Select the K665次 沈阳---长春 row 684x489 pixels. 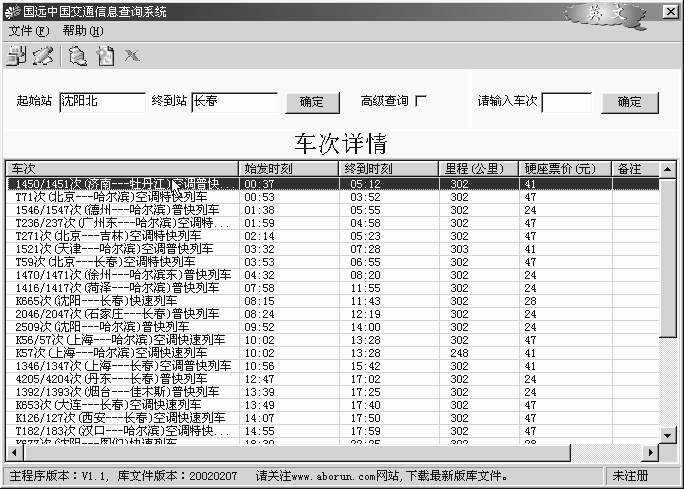coord(332,301)
